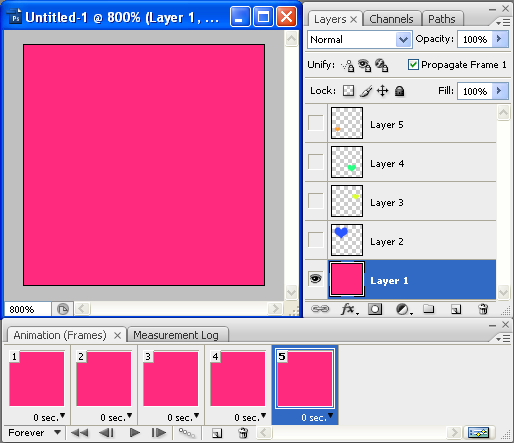
Task: Uncheck Propagate Frame 1 checkbox
Action: [x=413, y=64]
